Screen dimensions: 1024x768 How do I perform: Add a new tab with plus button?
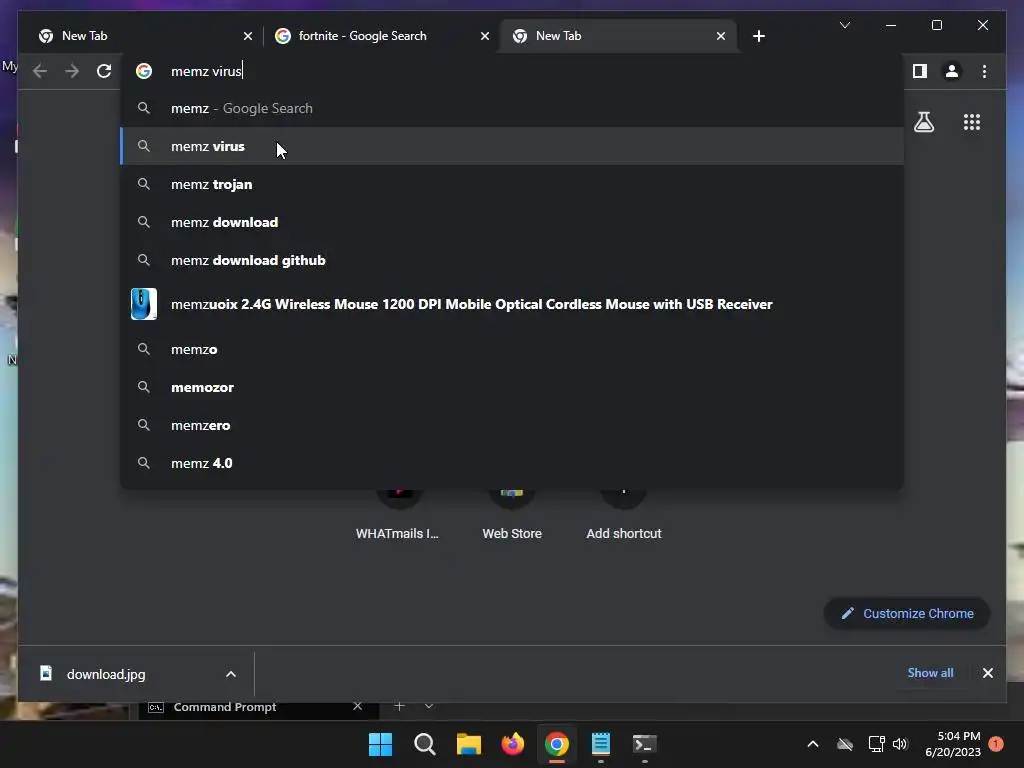[758, 36]
